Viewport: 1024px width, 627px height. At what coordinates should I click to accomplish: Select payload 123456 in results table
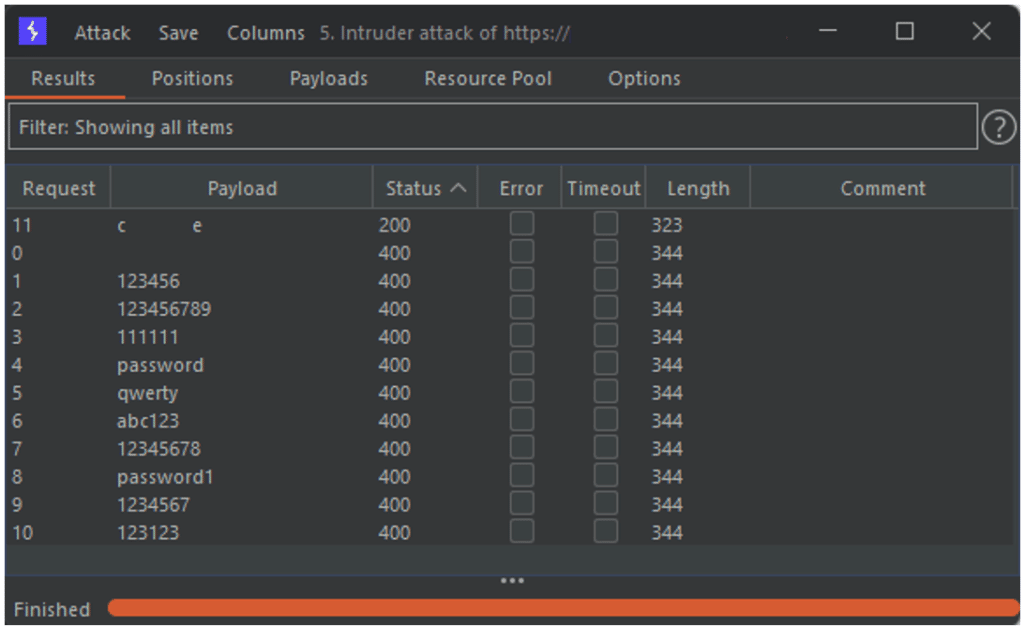(148, 281)
